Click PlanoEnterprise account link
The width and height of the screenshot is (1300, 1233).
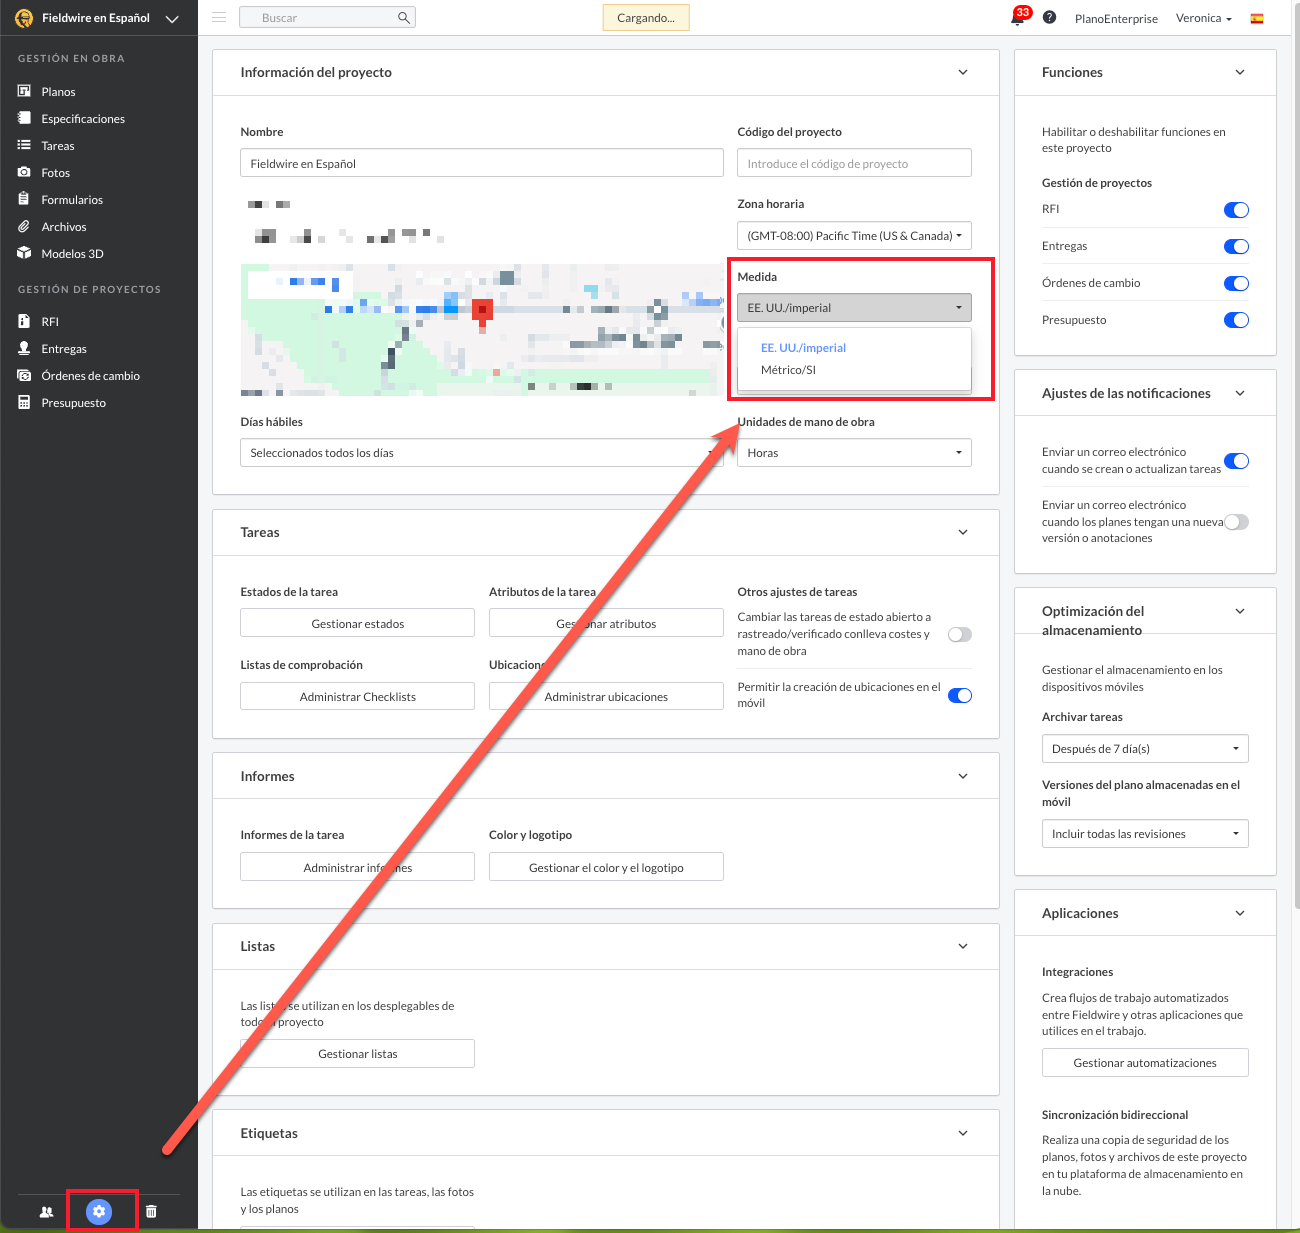coord(1116,19)
